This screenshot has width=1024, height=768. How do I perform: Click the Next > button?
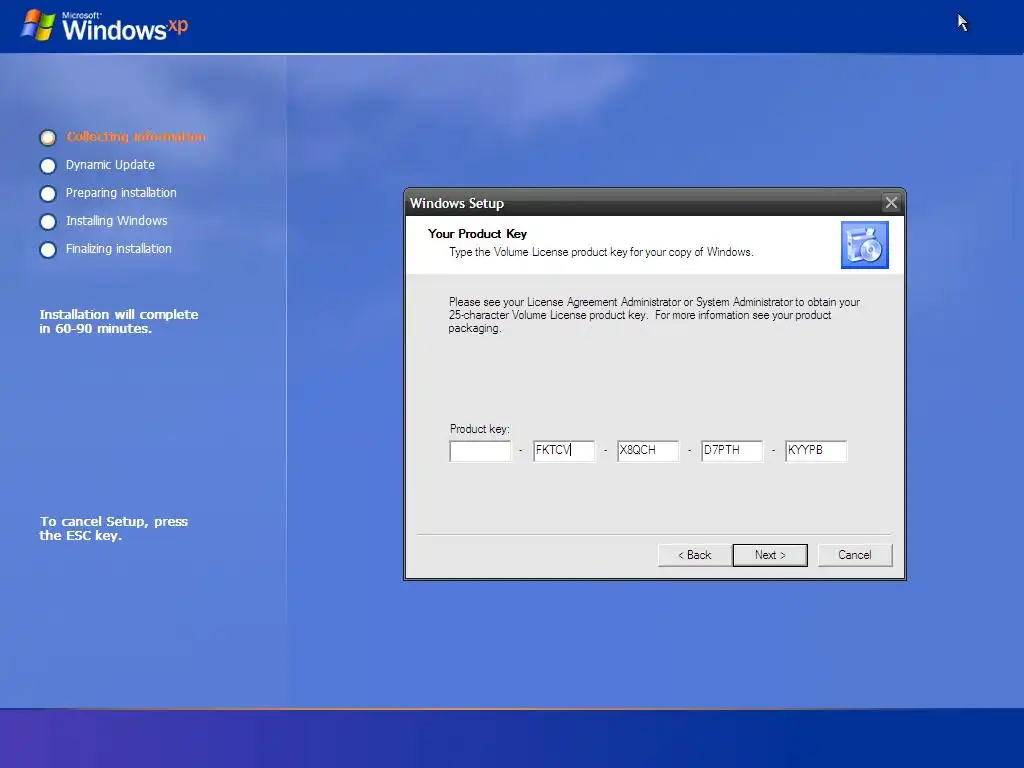(x=770, y=555)
